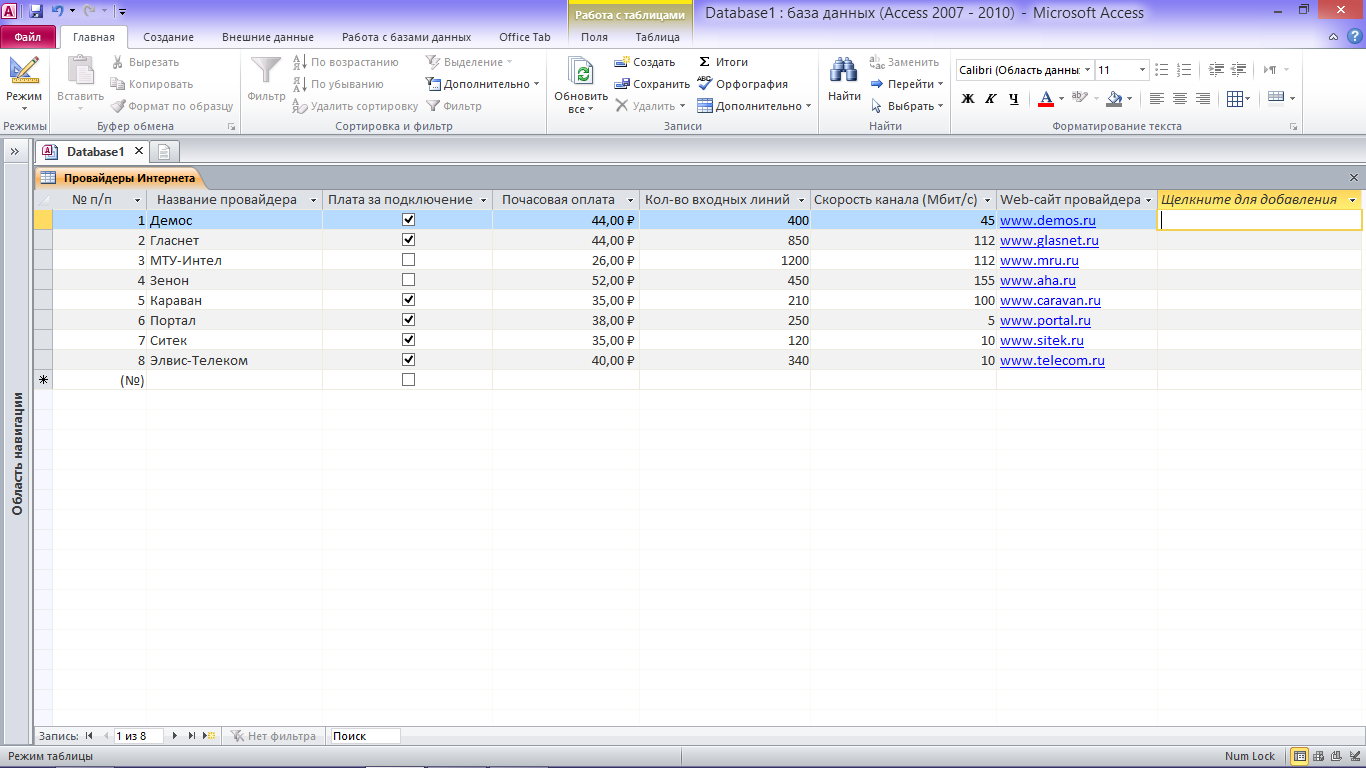Toggle connection fee checkbox for Зенон
Image resolution: width=1366 pixels, height=768 pixels.
click(x=408, y=279)
